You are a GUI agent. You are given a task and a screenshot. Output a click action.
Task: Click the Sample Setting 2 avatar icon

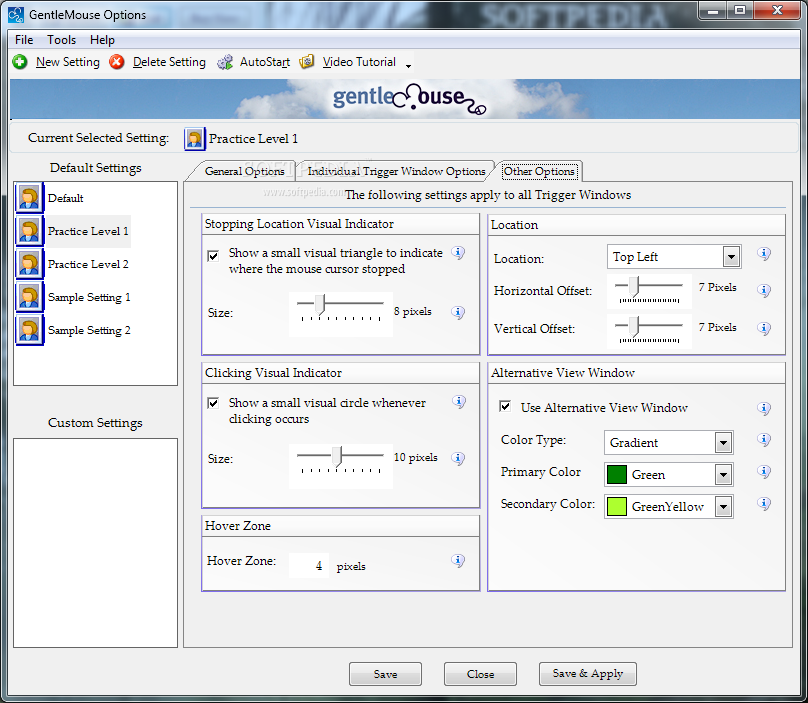[29, 330]
